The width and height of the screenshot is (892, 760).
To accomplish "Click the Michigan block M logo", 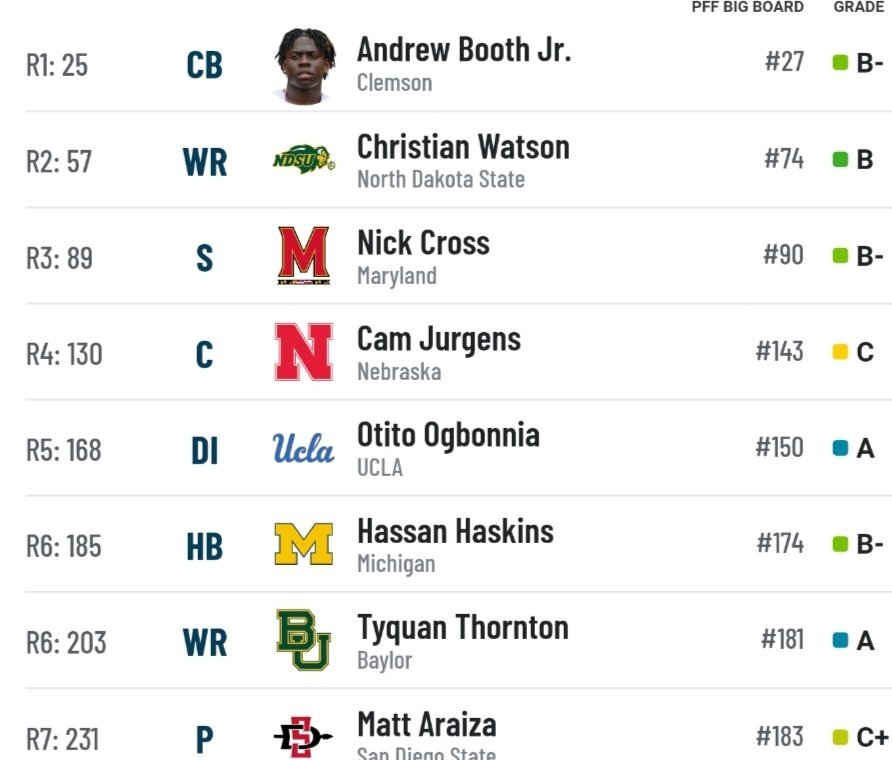I will coord(304,544).
